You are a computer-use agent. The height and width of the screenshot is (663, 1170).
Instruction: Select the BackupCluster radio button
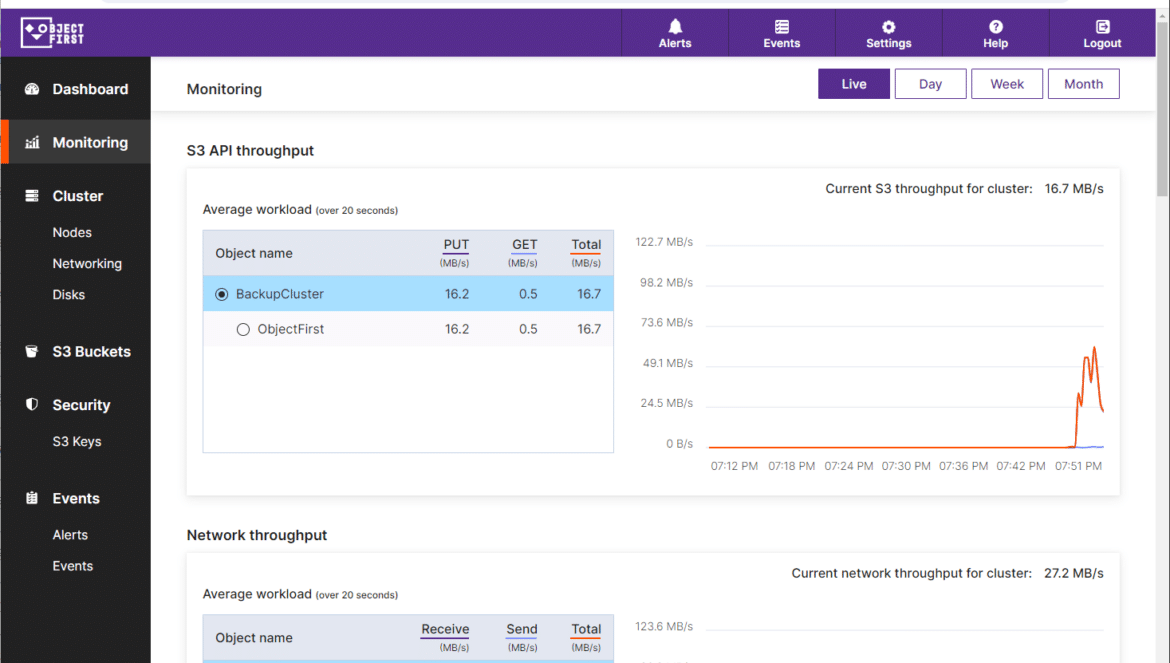(222, 294)
